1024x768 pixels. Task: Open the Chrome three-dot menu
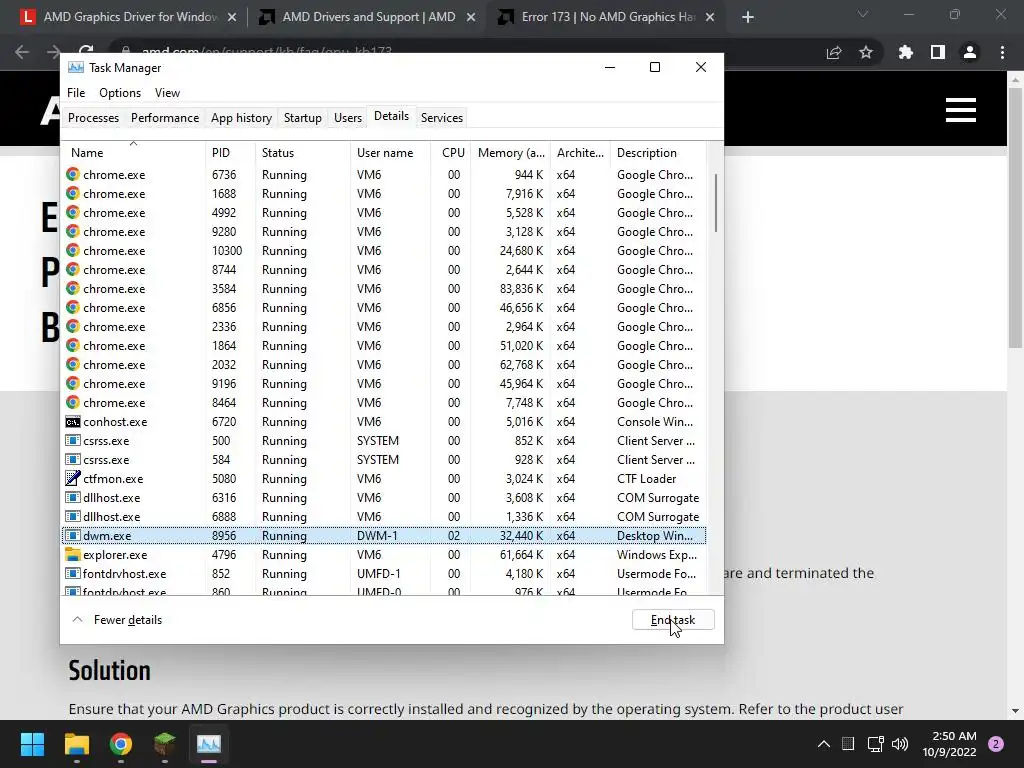tap(1002, 52)
